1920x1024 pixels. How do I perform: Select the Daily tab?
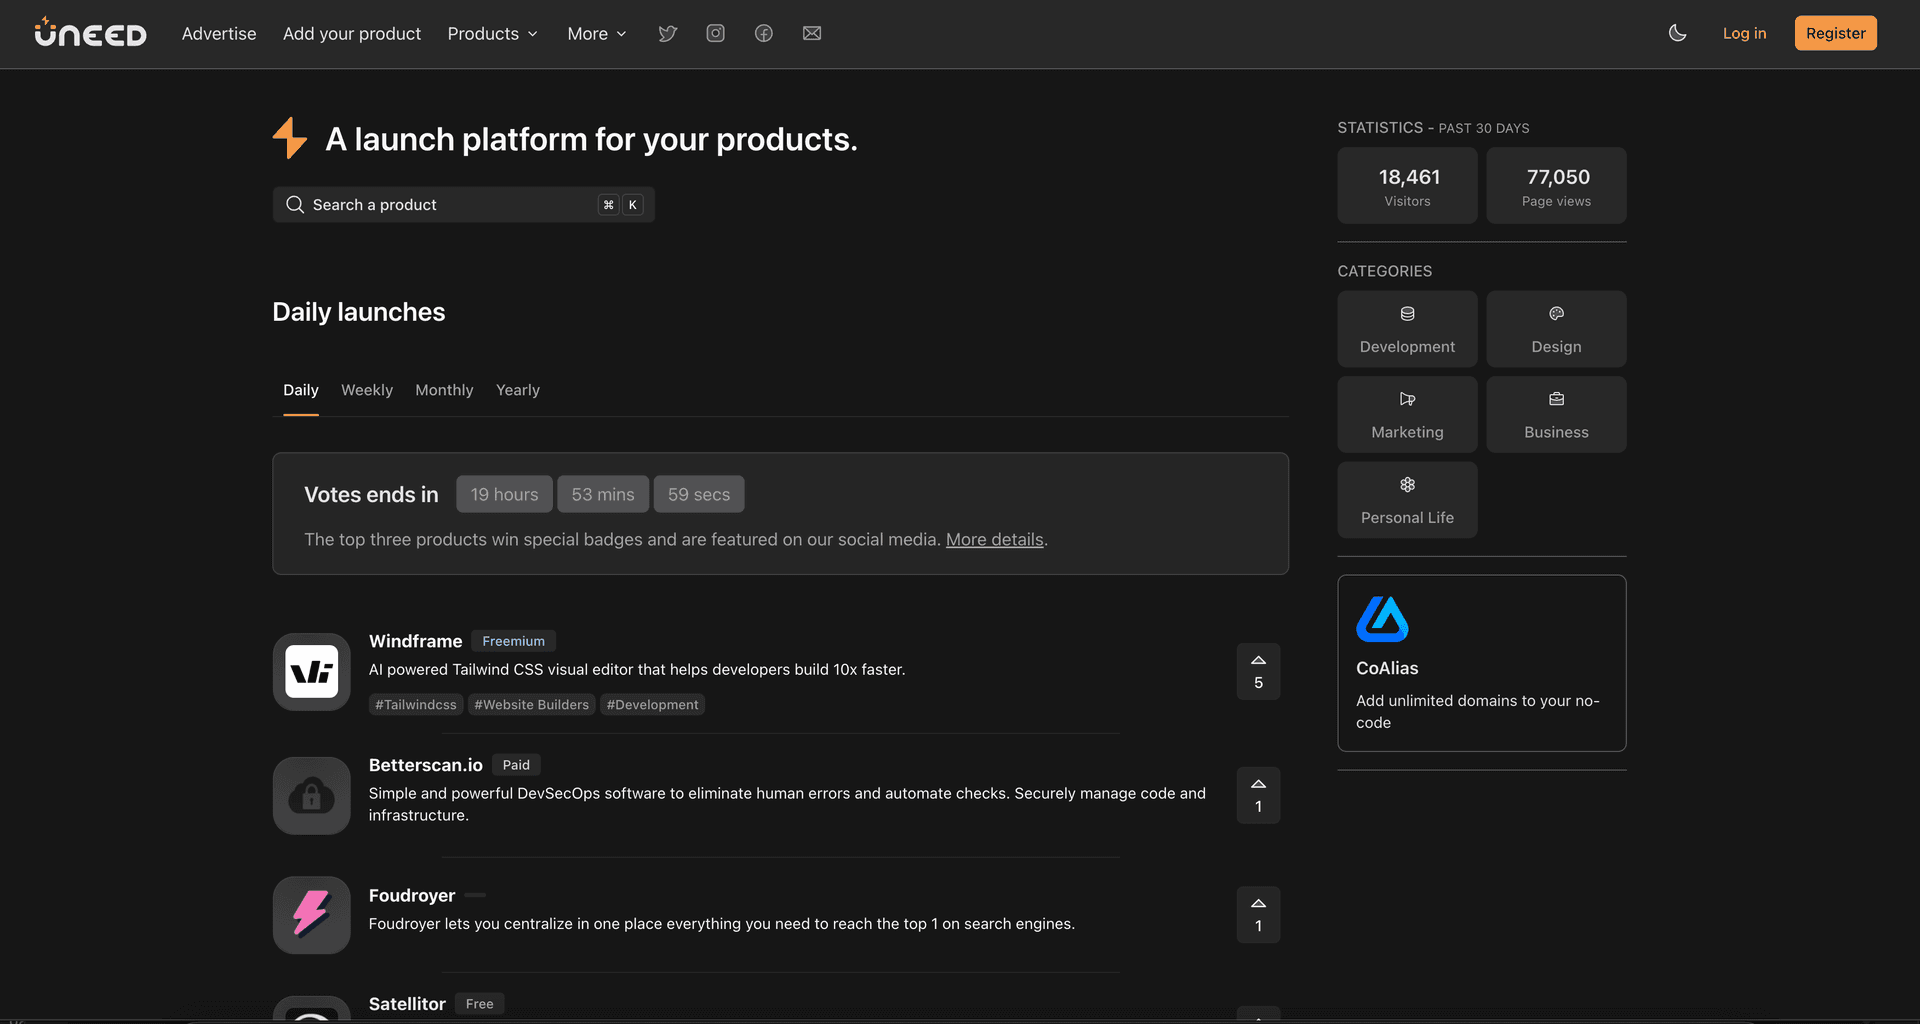300,390
